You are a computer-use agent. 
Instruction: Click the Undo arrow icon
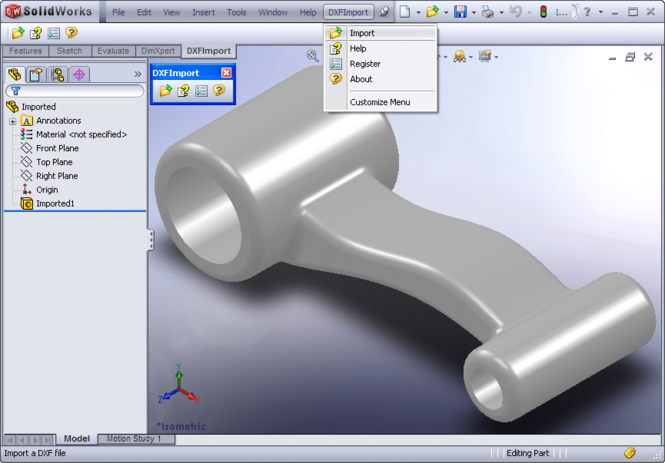point(516,12)
